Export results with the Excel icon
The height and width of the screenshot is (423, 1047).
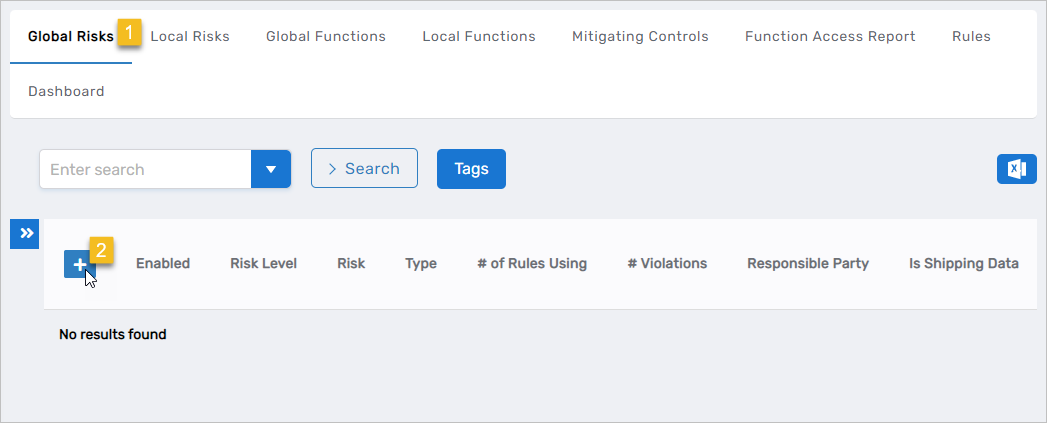1016,169
